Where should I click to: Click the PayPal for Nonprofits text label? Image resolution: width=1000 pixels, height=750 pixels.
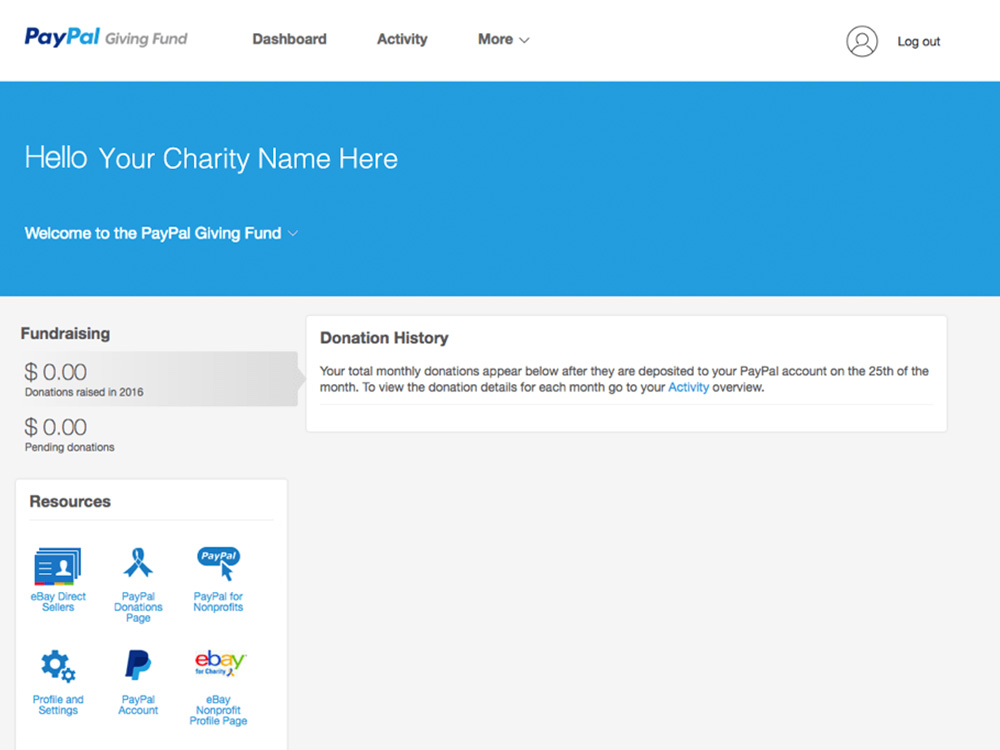[x=218, y=602]
